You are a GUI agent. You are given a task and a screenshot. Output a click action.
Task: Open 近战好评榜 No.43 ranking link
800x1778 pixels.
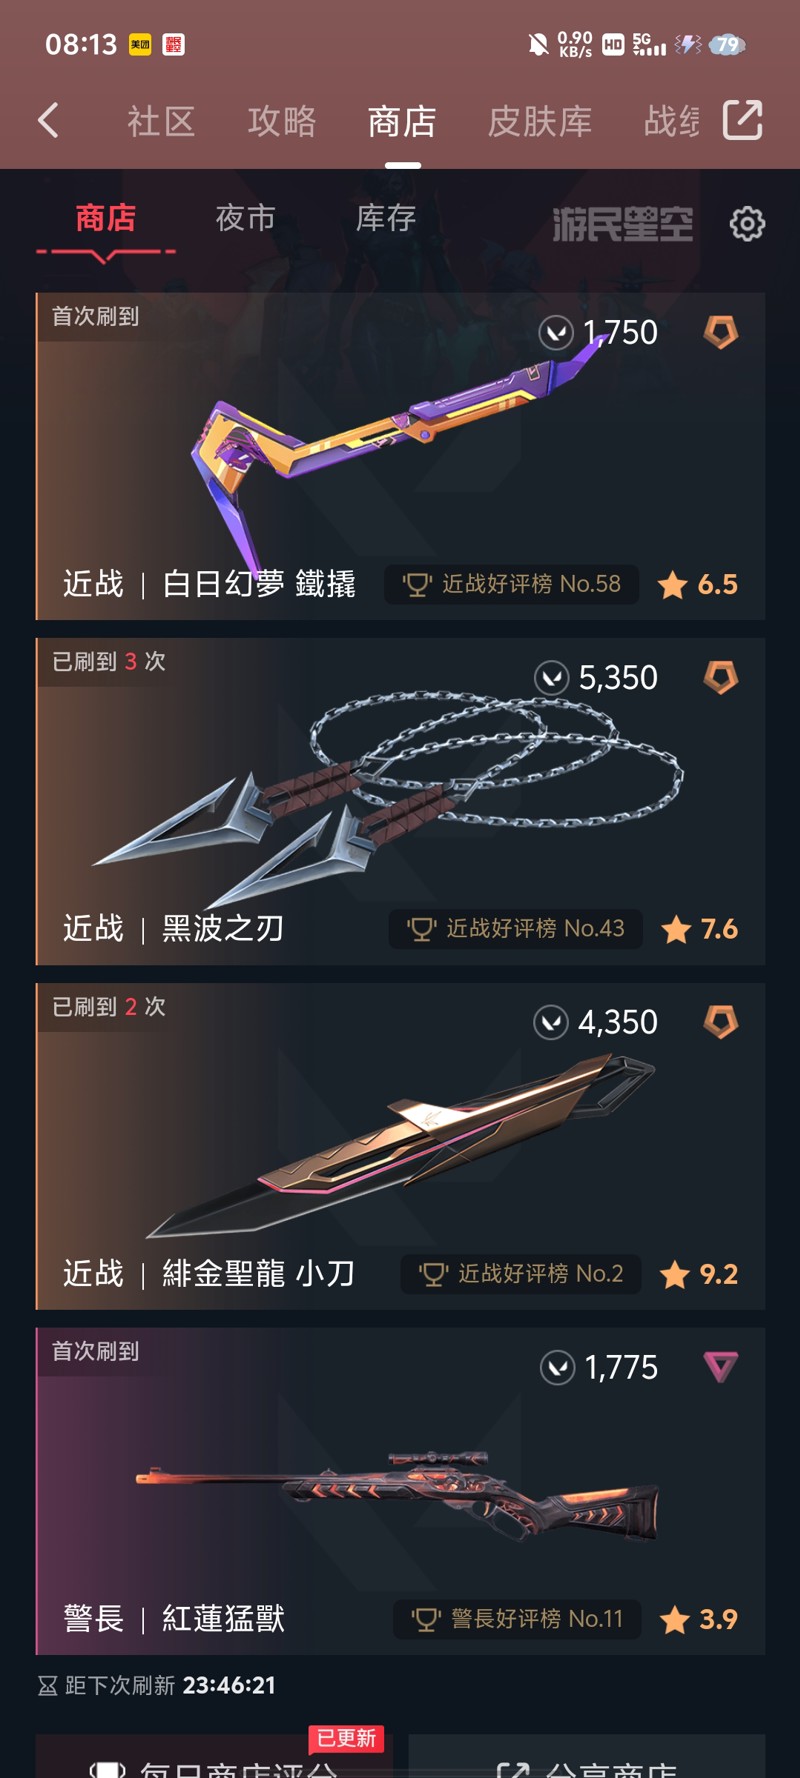click(x=515, y=929)
